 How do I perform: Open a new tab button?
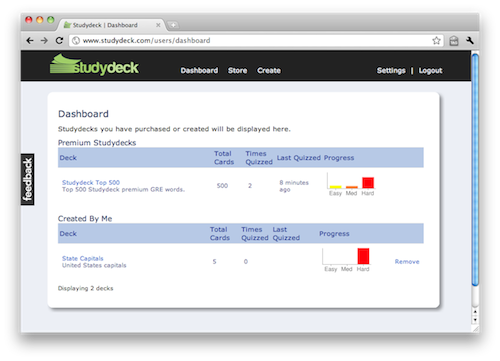pyautogui.click(x=173, y=25)
